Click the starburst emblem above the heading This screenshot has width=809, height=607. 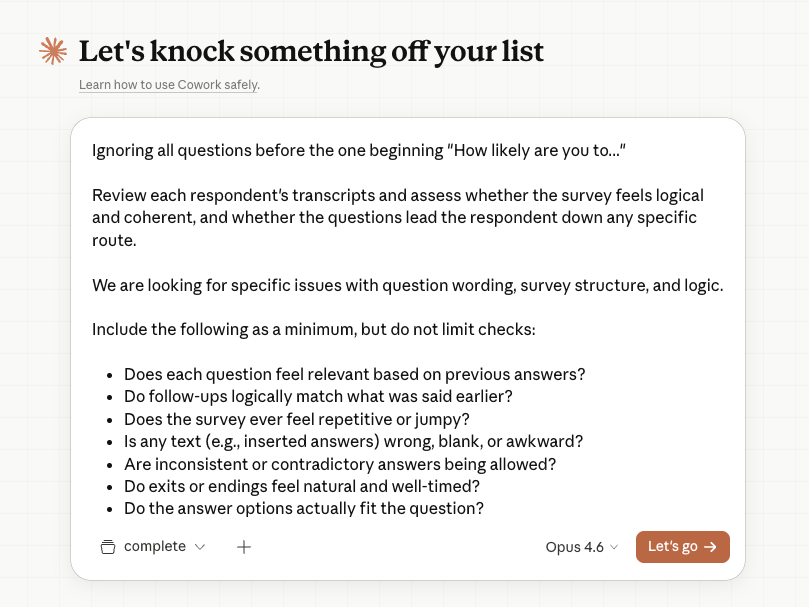pos(52,51)
